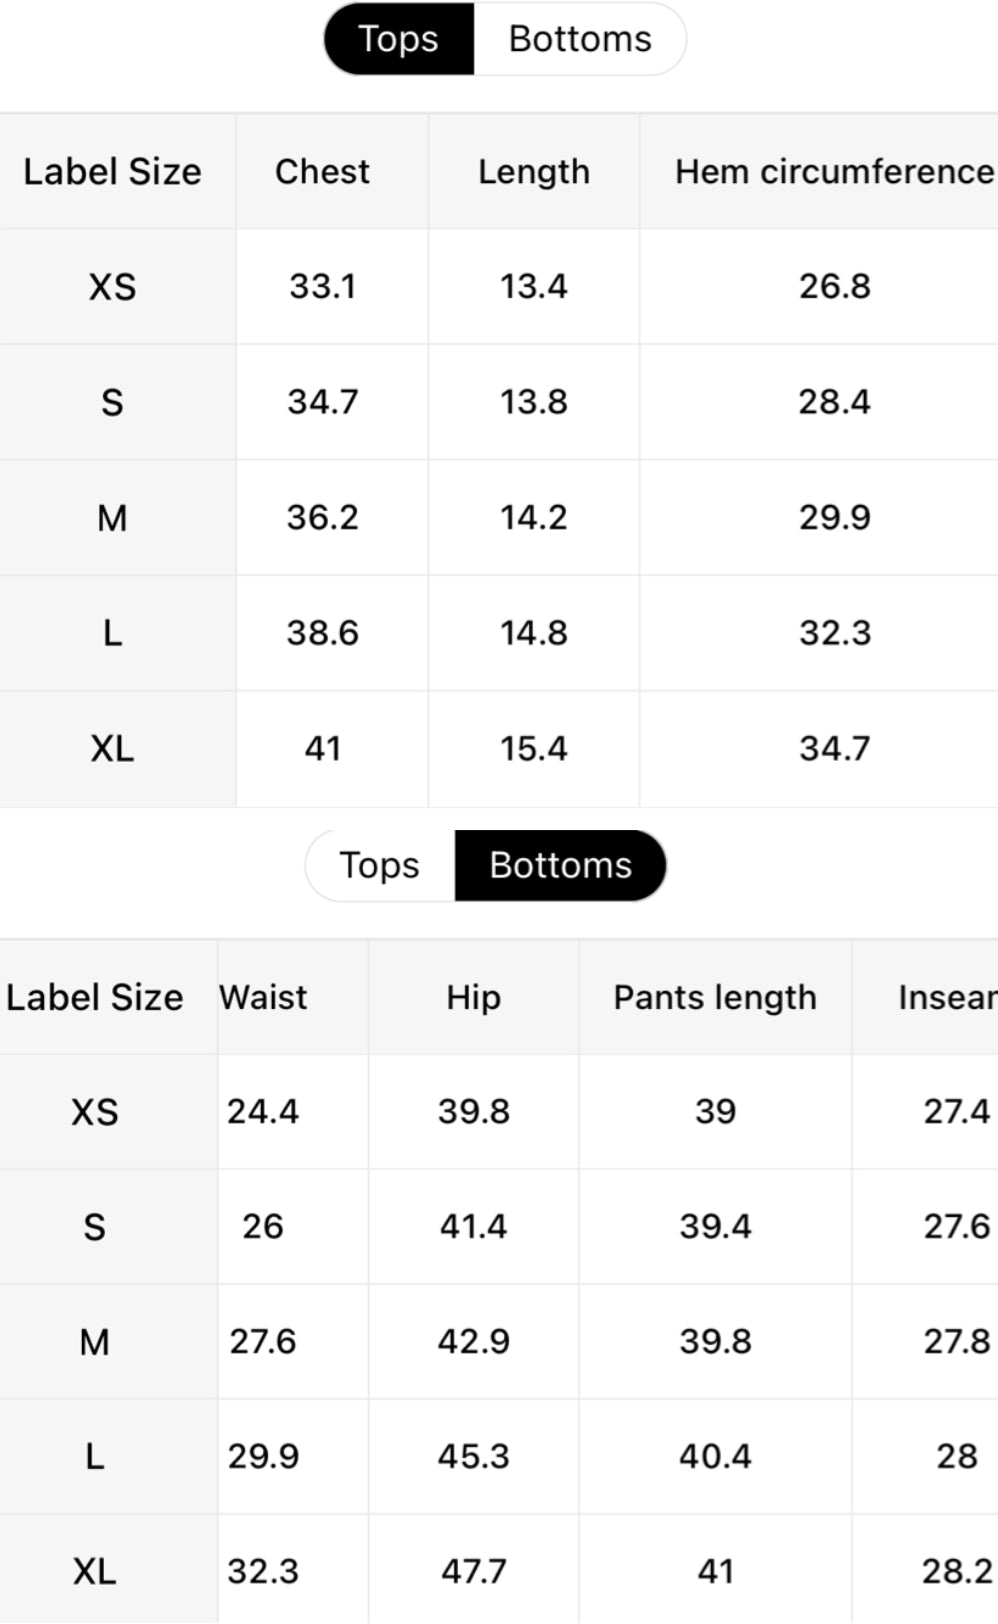Select the M chest value 36.2

coord(322,517)
